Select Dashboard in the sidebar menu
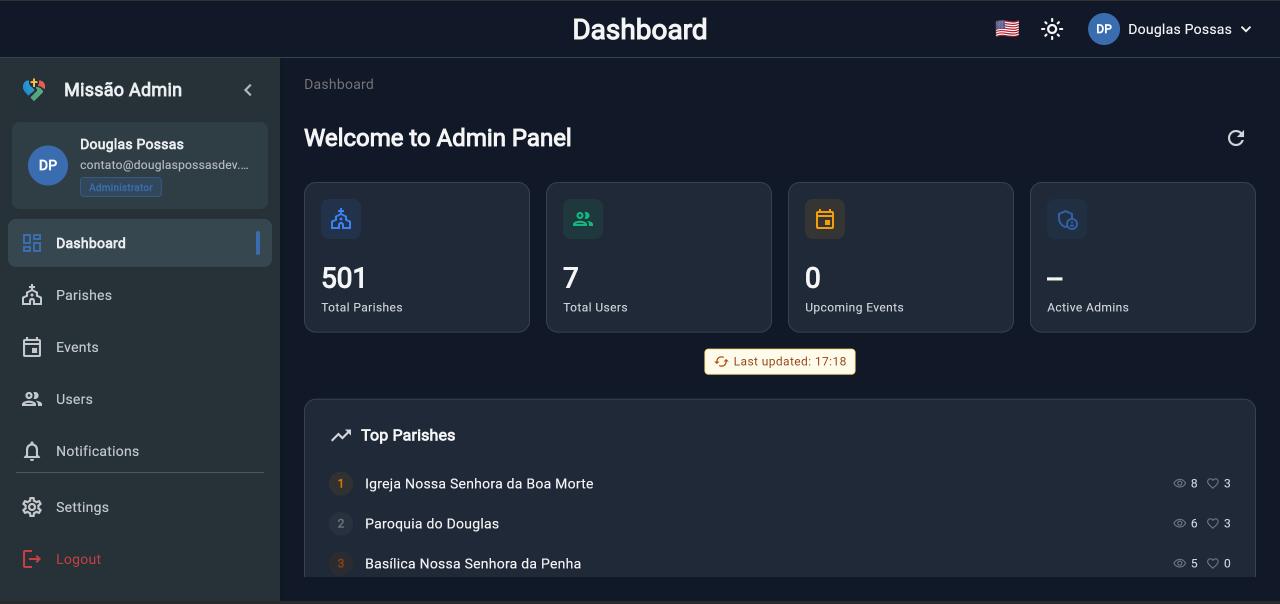This screenshot has width=1280, height=604. click(x=90, y=242)
